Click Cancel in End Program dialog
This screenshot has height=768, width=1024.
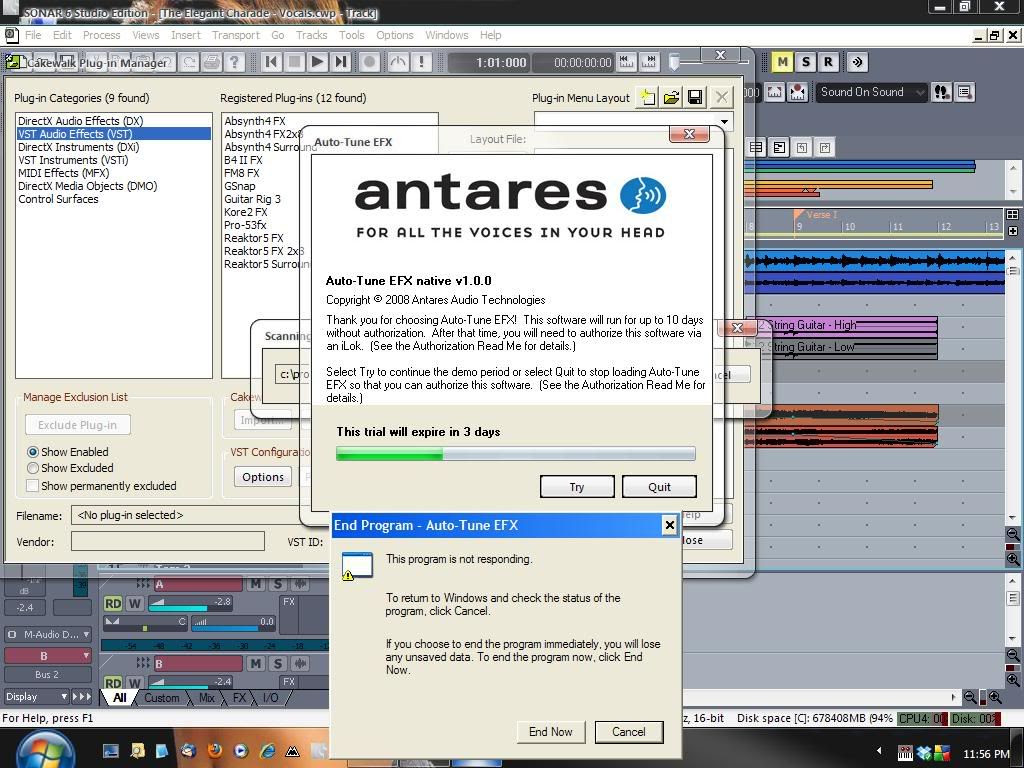tap(629, 732)
